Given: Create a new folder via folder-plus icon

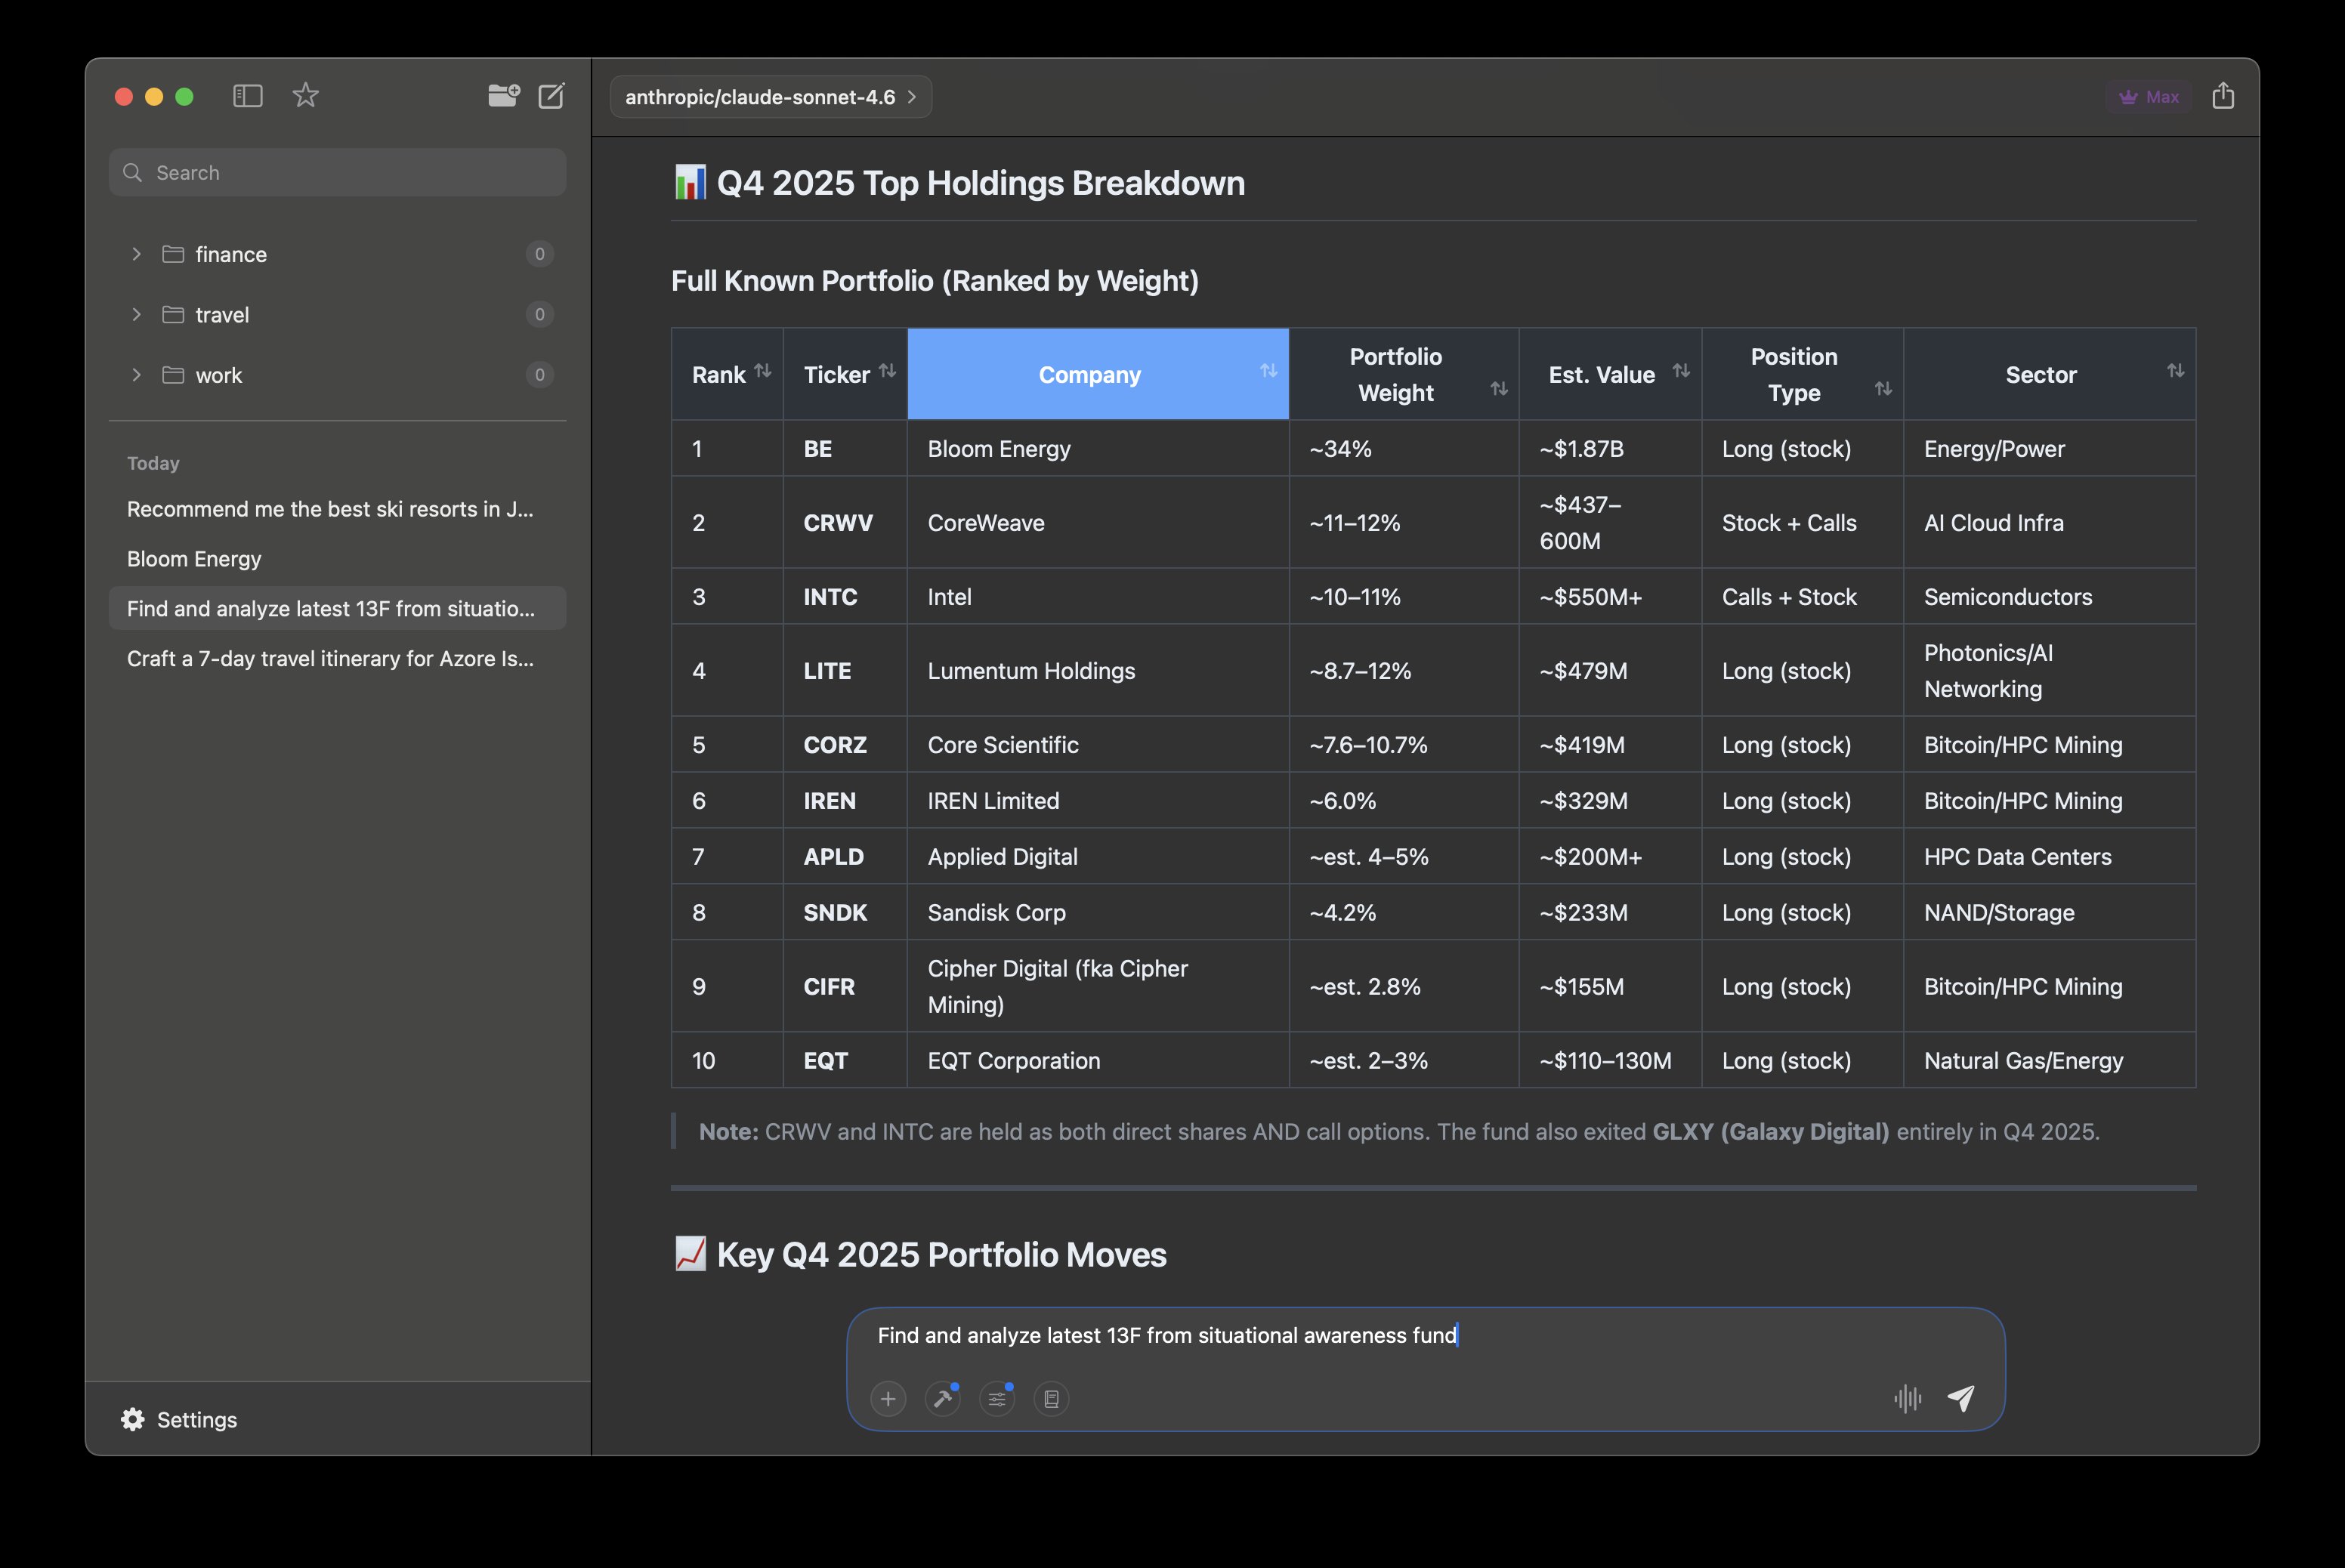Looking at the screenshot, I should 505,96.
